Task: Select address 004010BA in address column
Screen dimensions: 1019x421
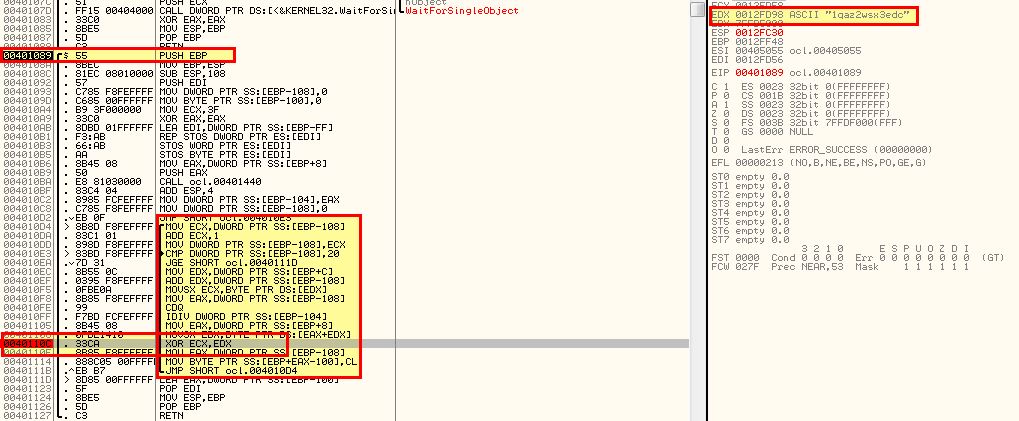Action: pos(25,182)
